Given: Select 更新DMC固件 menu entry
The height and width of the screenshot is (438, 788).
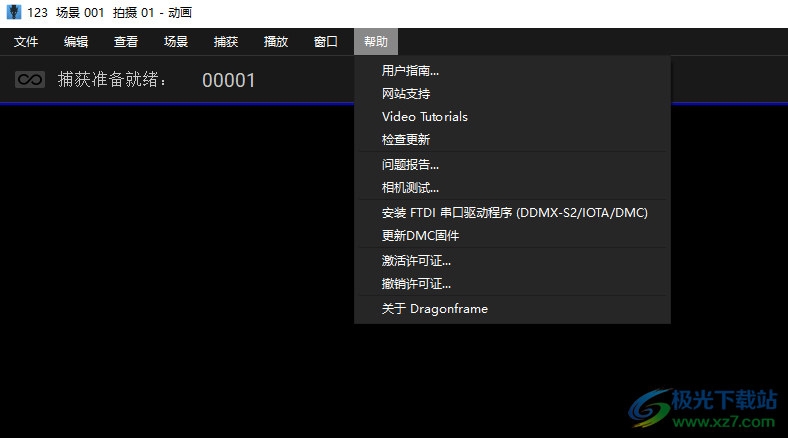Looking at the screenshot, I should coord(513,236).
